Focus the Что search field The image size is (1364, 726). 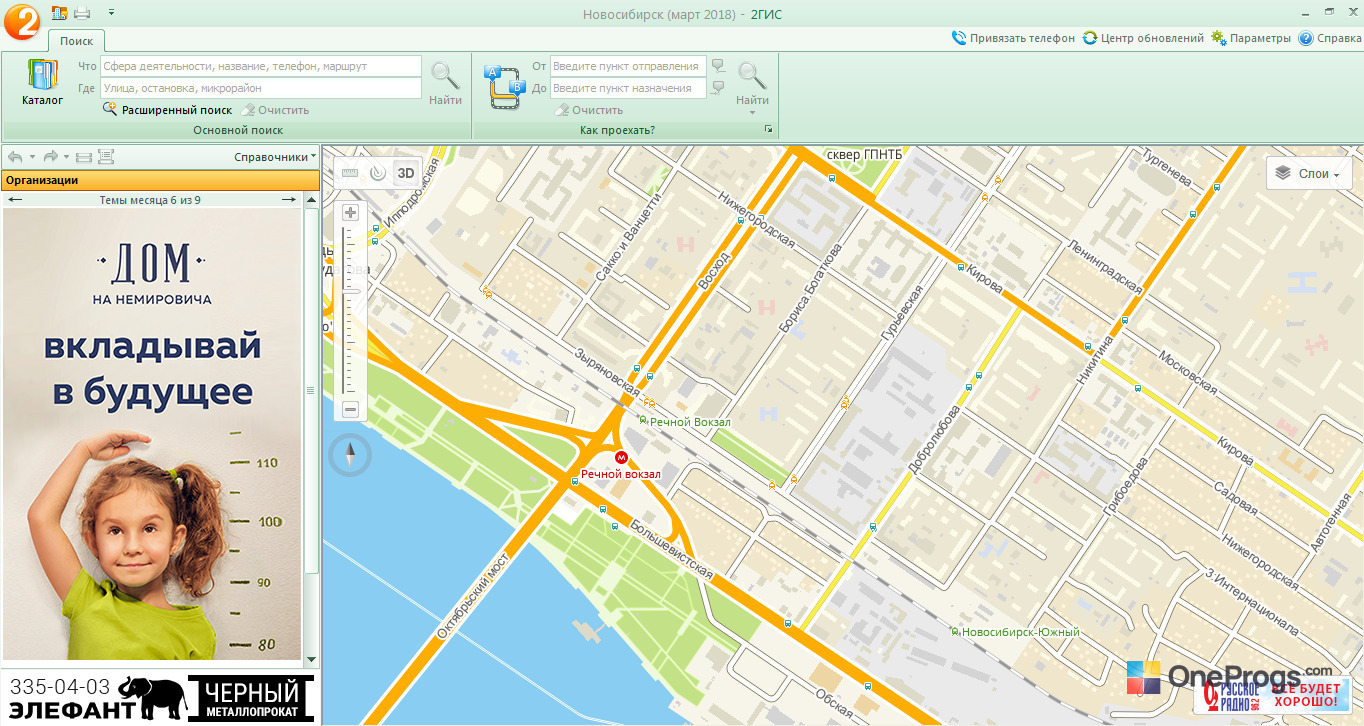point(261,66)
